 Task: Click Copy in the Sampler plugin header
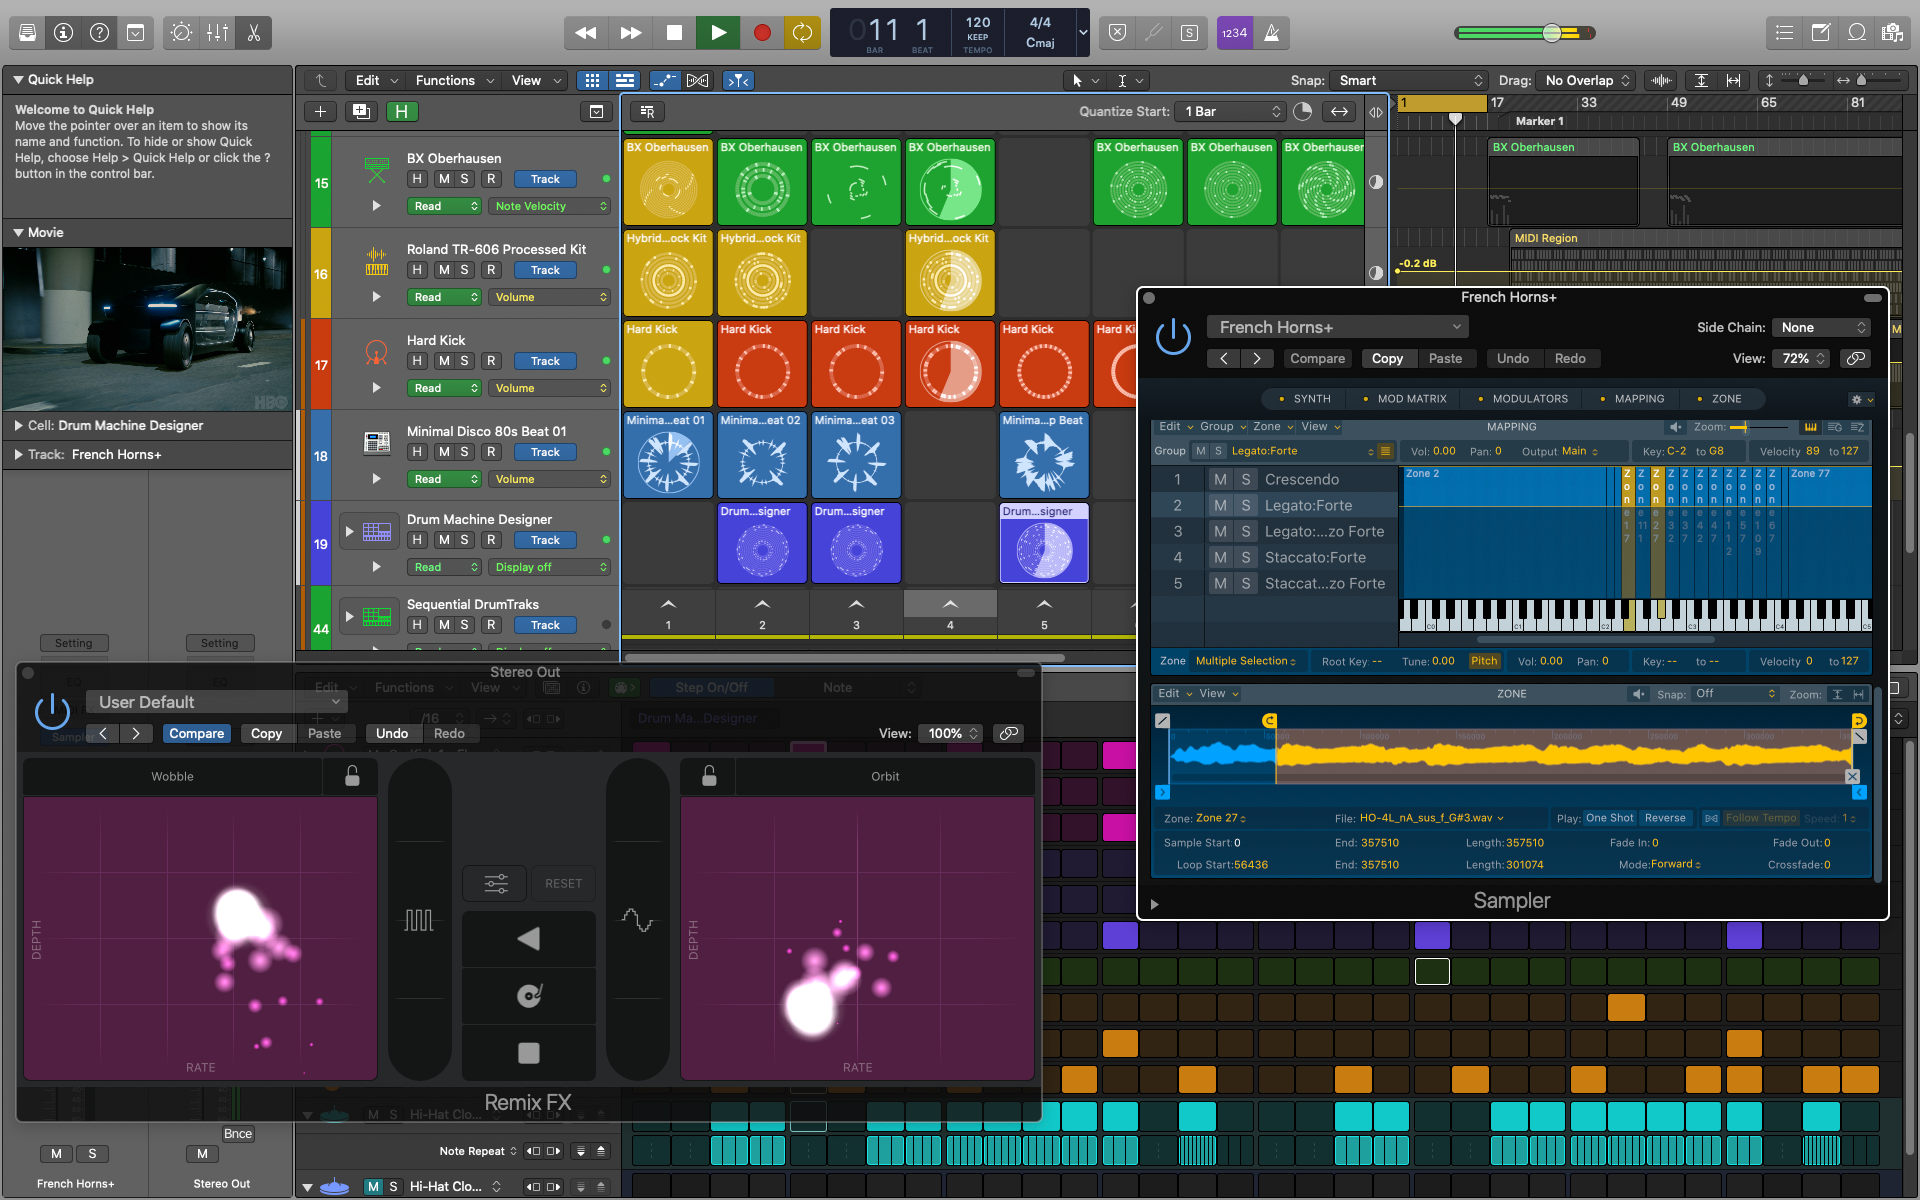(x=1387, y=358)
